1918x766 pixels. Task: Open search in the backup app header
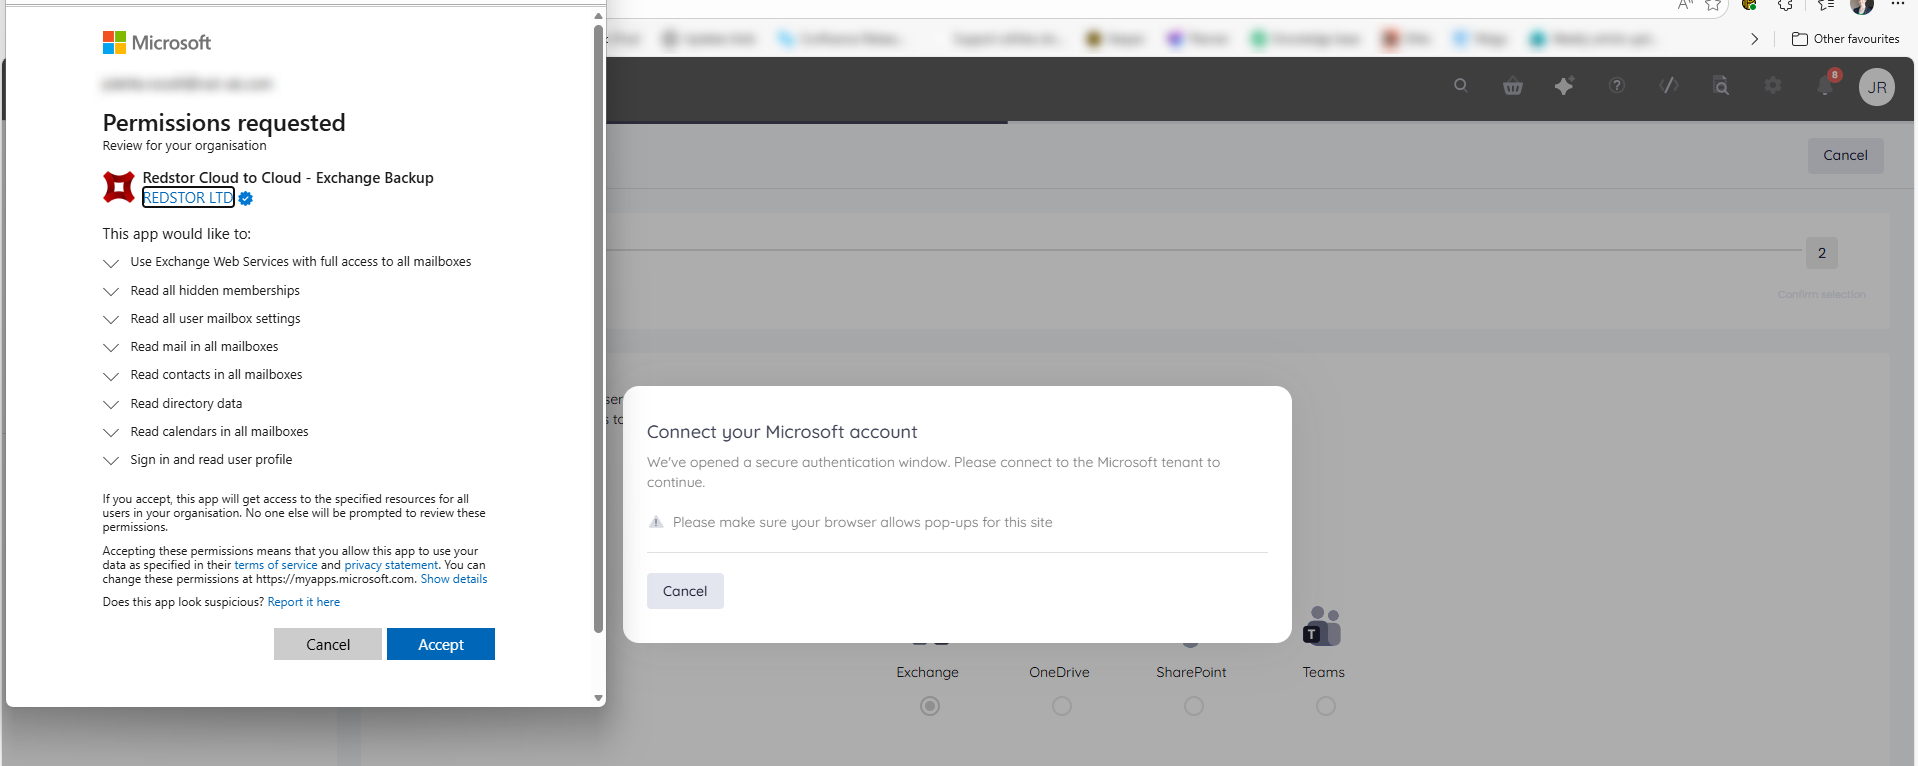click(1460, 86)
